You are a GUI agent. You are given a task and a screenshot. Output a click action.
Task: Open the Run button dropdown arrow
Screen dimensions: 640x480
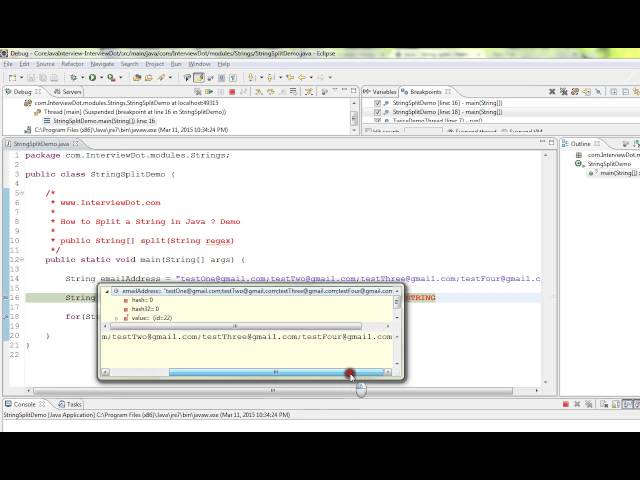[102, 77]
